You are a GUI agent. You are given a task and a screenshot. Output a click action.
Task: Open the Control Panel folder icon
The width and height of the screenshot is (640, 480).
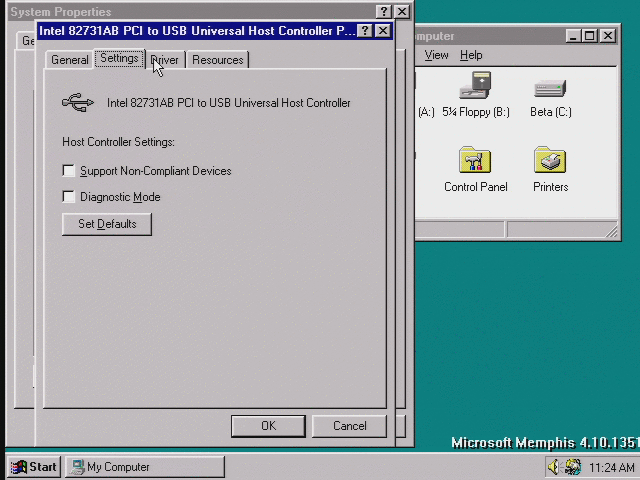click(x=475, y=160)
